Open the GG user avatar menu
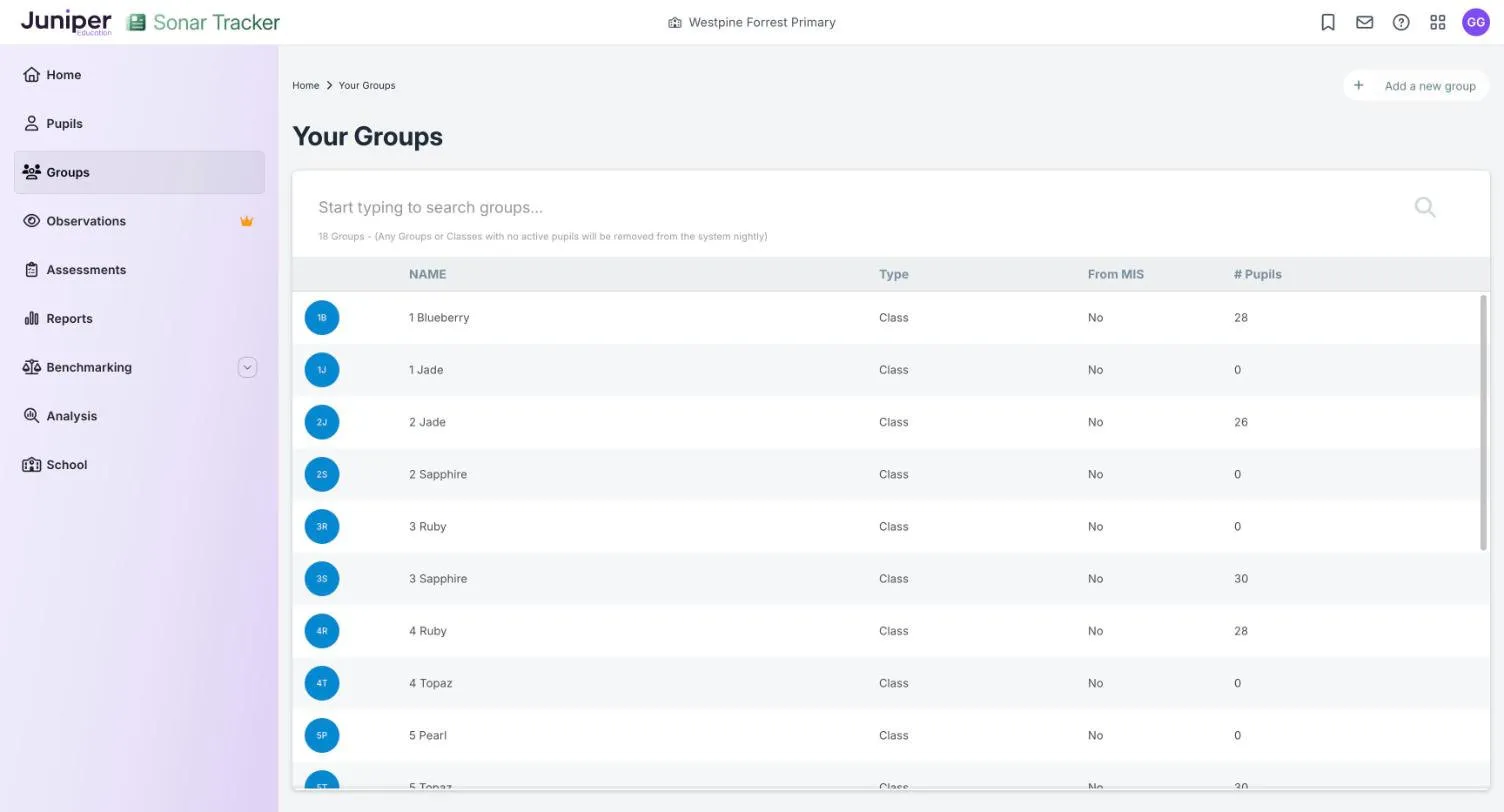 tap(1476, 22)
